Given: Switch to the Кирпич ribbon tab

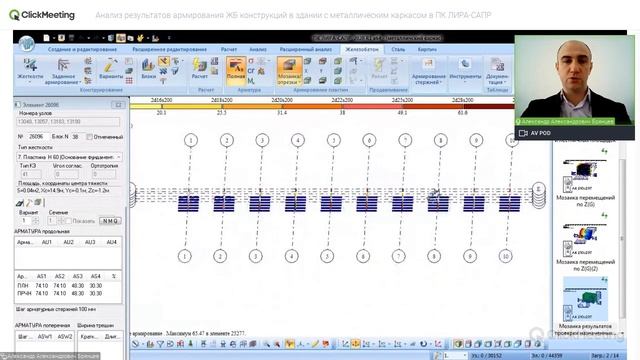Looking at the screenshot, I should 427,49.
